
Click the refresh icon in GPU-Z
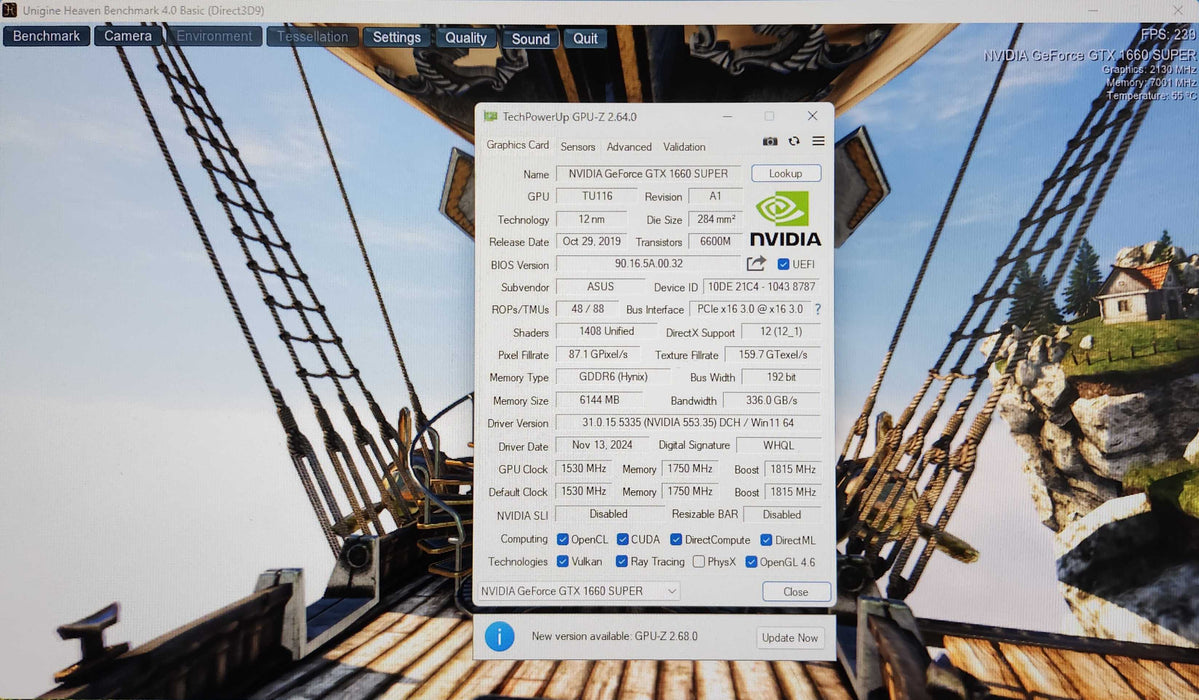(794, 142)
